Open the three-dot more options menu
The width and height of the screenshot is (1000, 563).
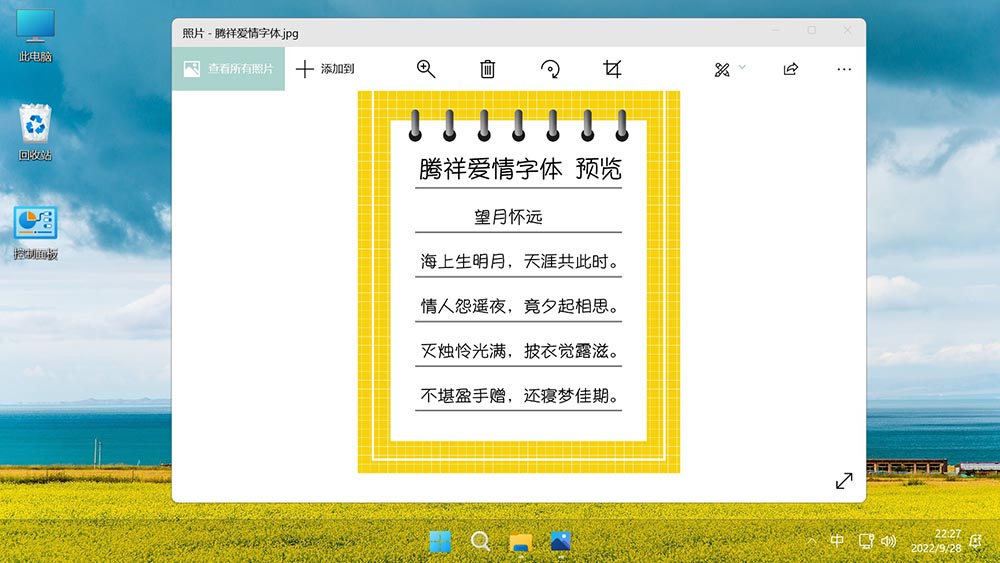[844, 69]
